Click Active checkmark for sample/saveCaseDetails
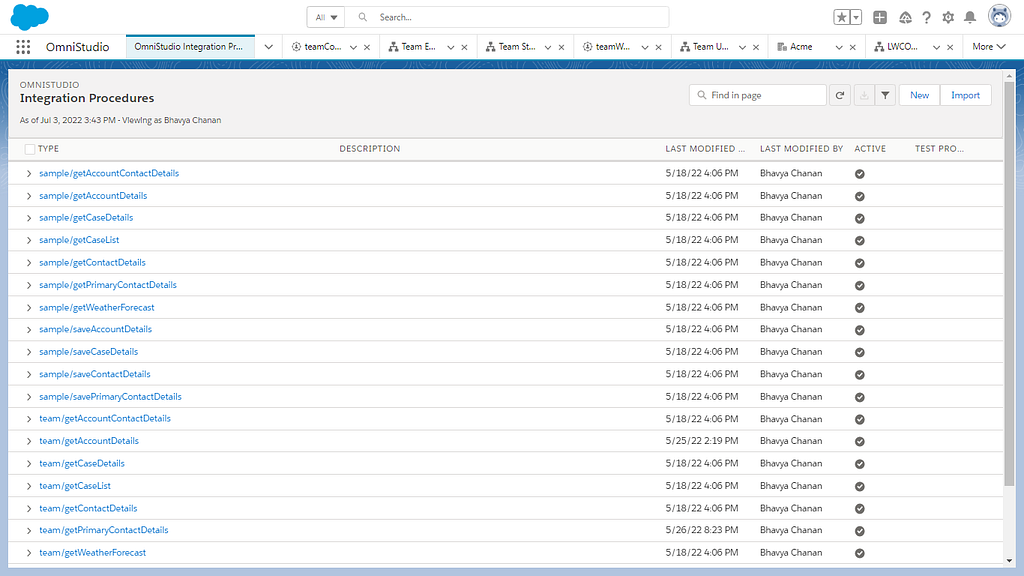 [860, 353]
